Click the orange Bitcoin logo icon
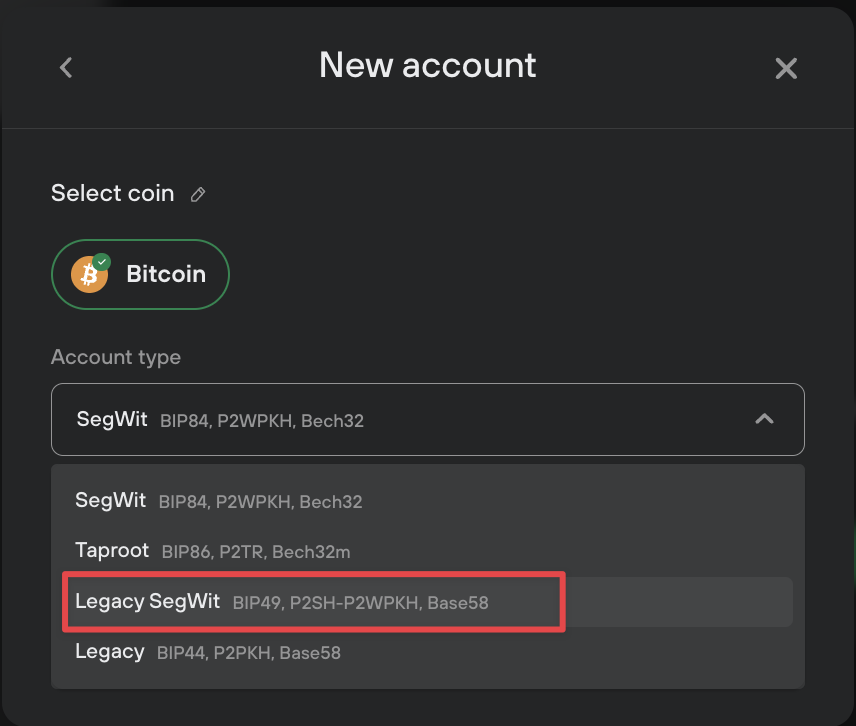 click(x=89, y=275)
